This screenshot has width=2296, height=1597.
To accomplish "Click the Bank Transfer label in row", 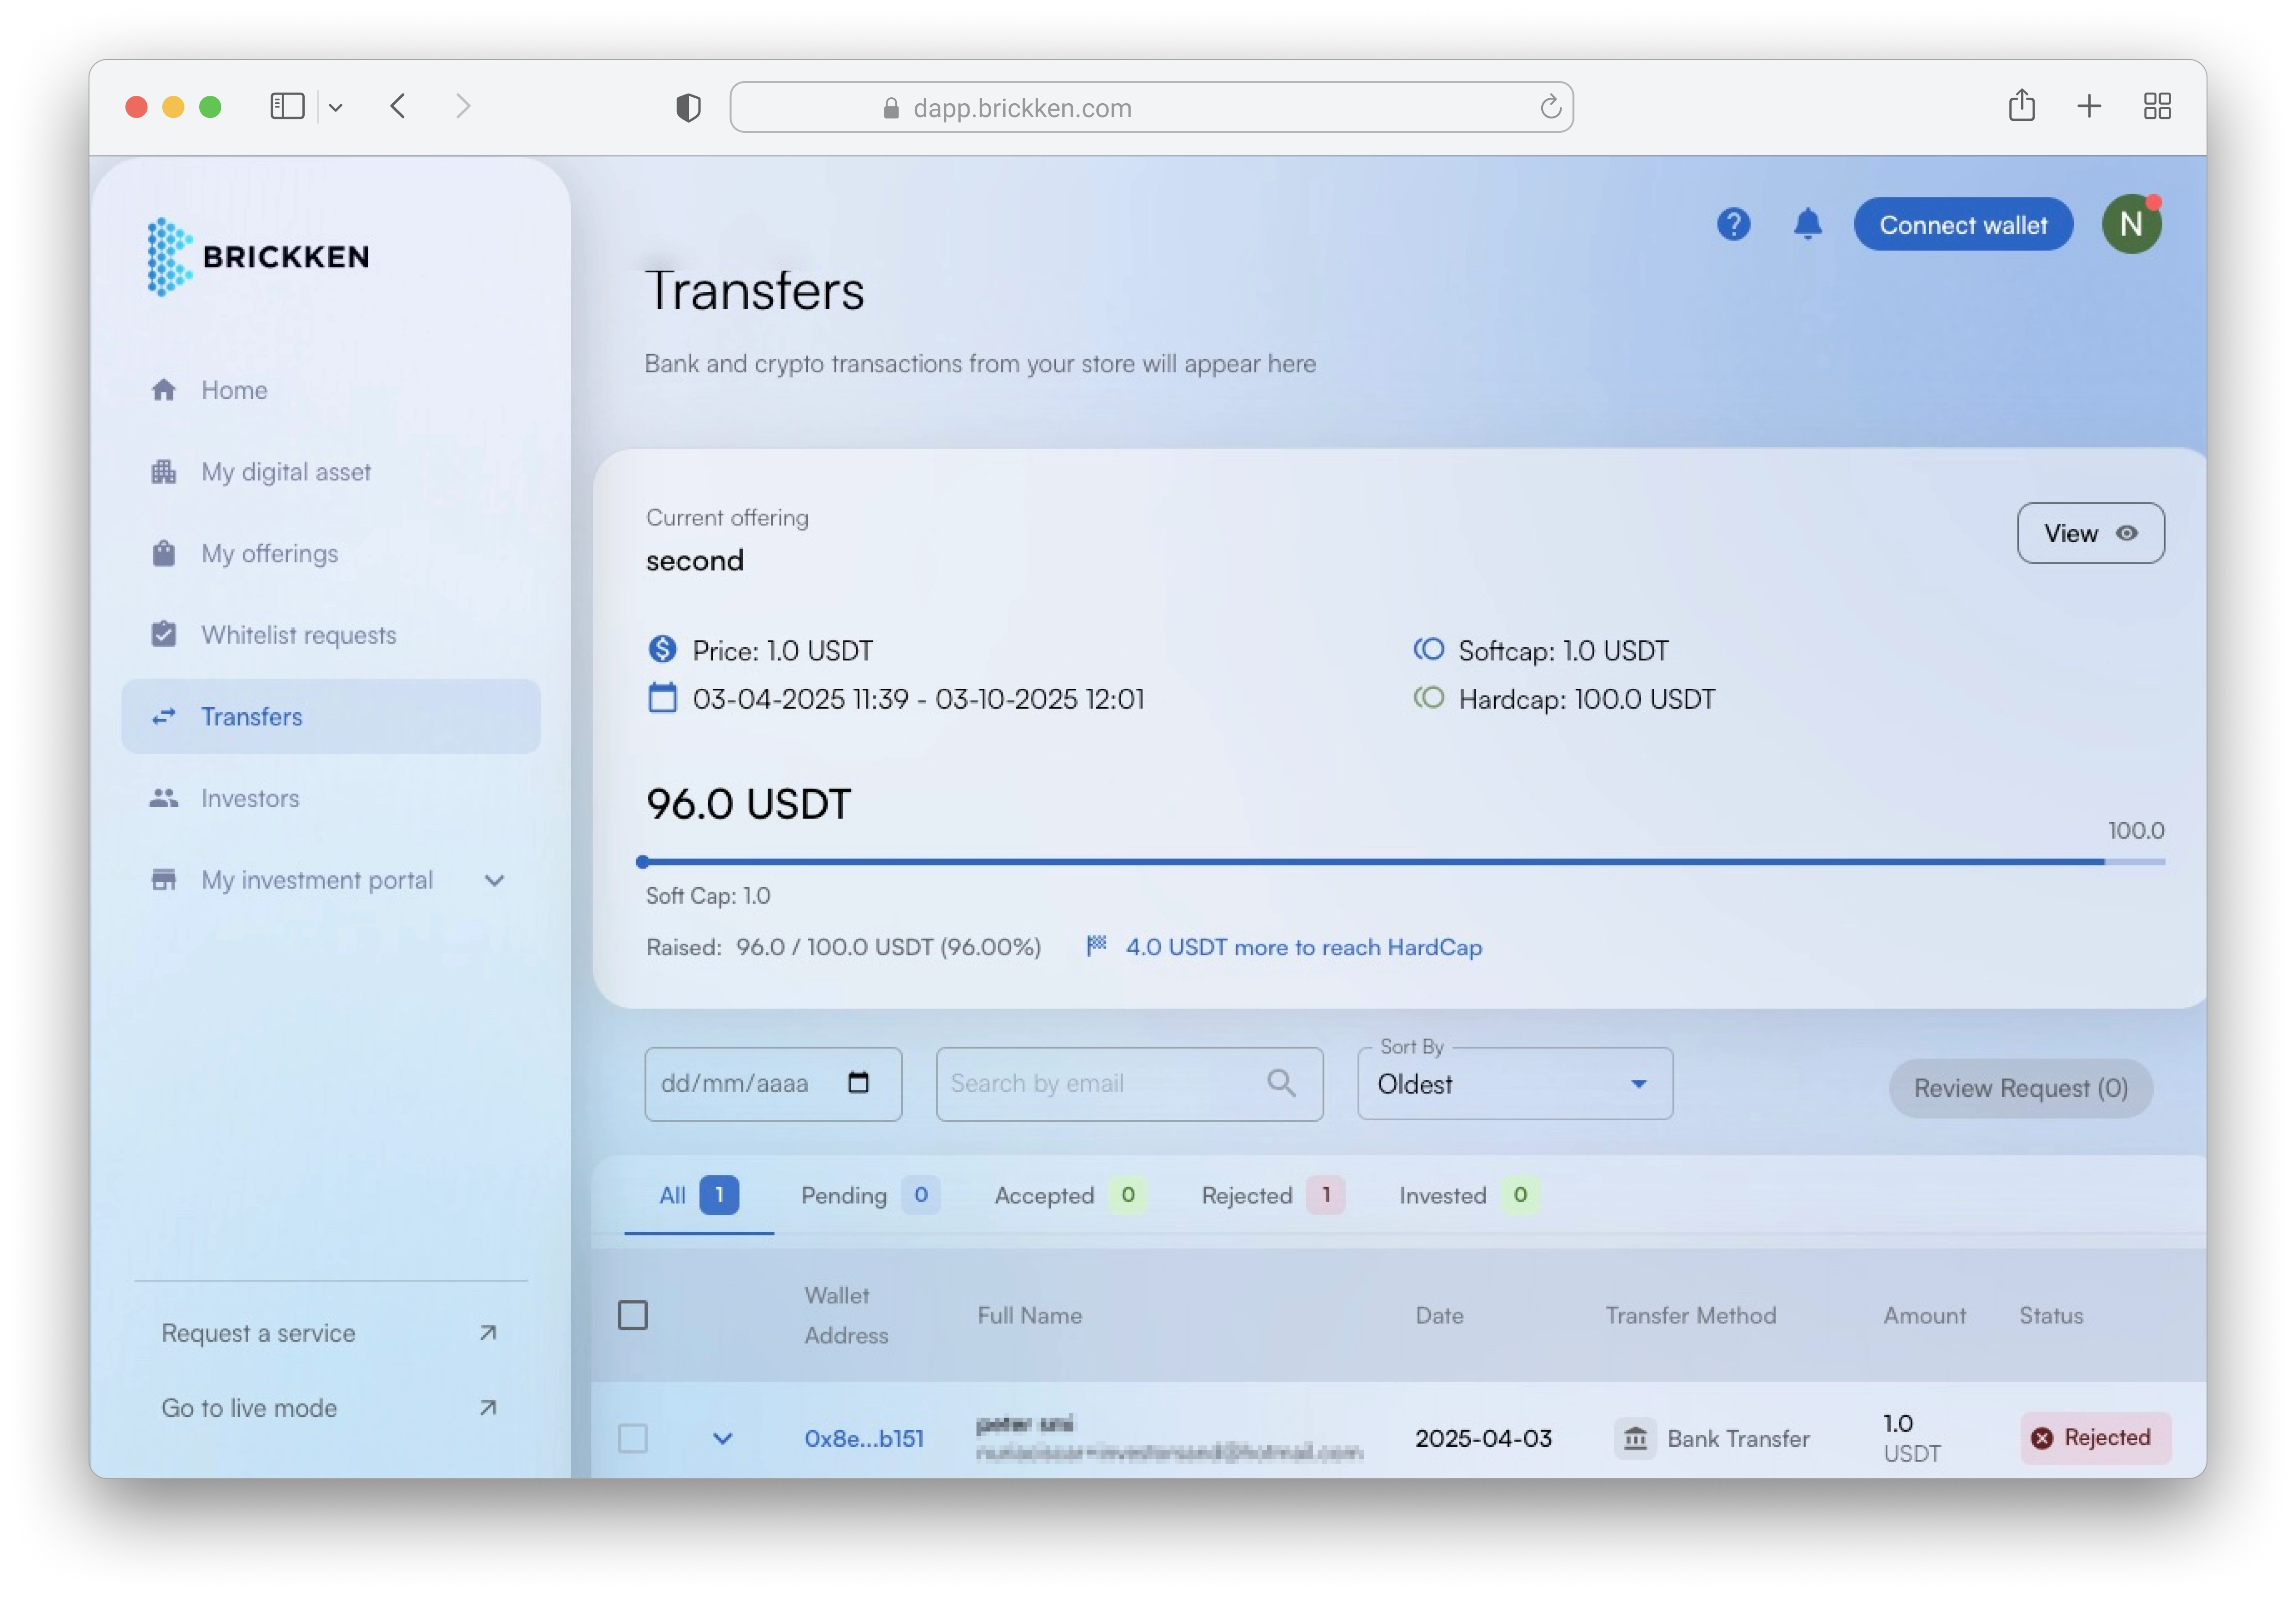I will (x=1738, y=1439).
